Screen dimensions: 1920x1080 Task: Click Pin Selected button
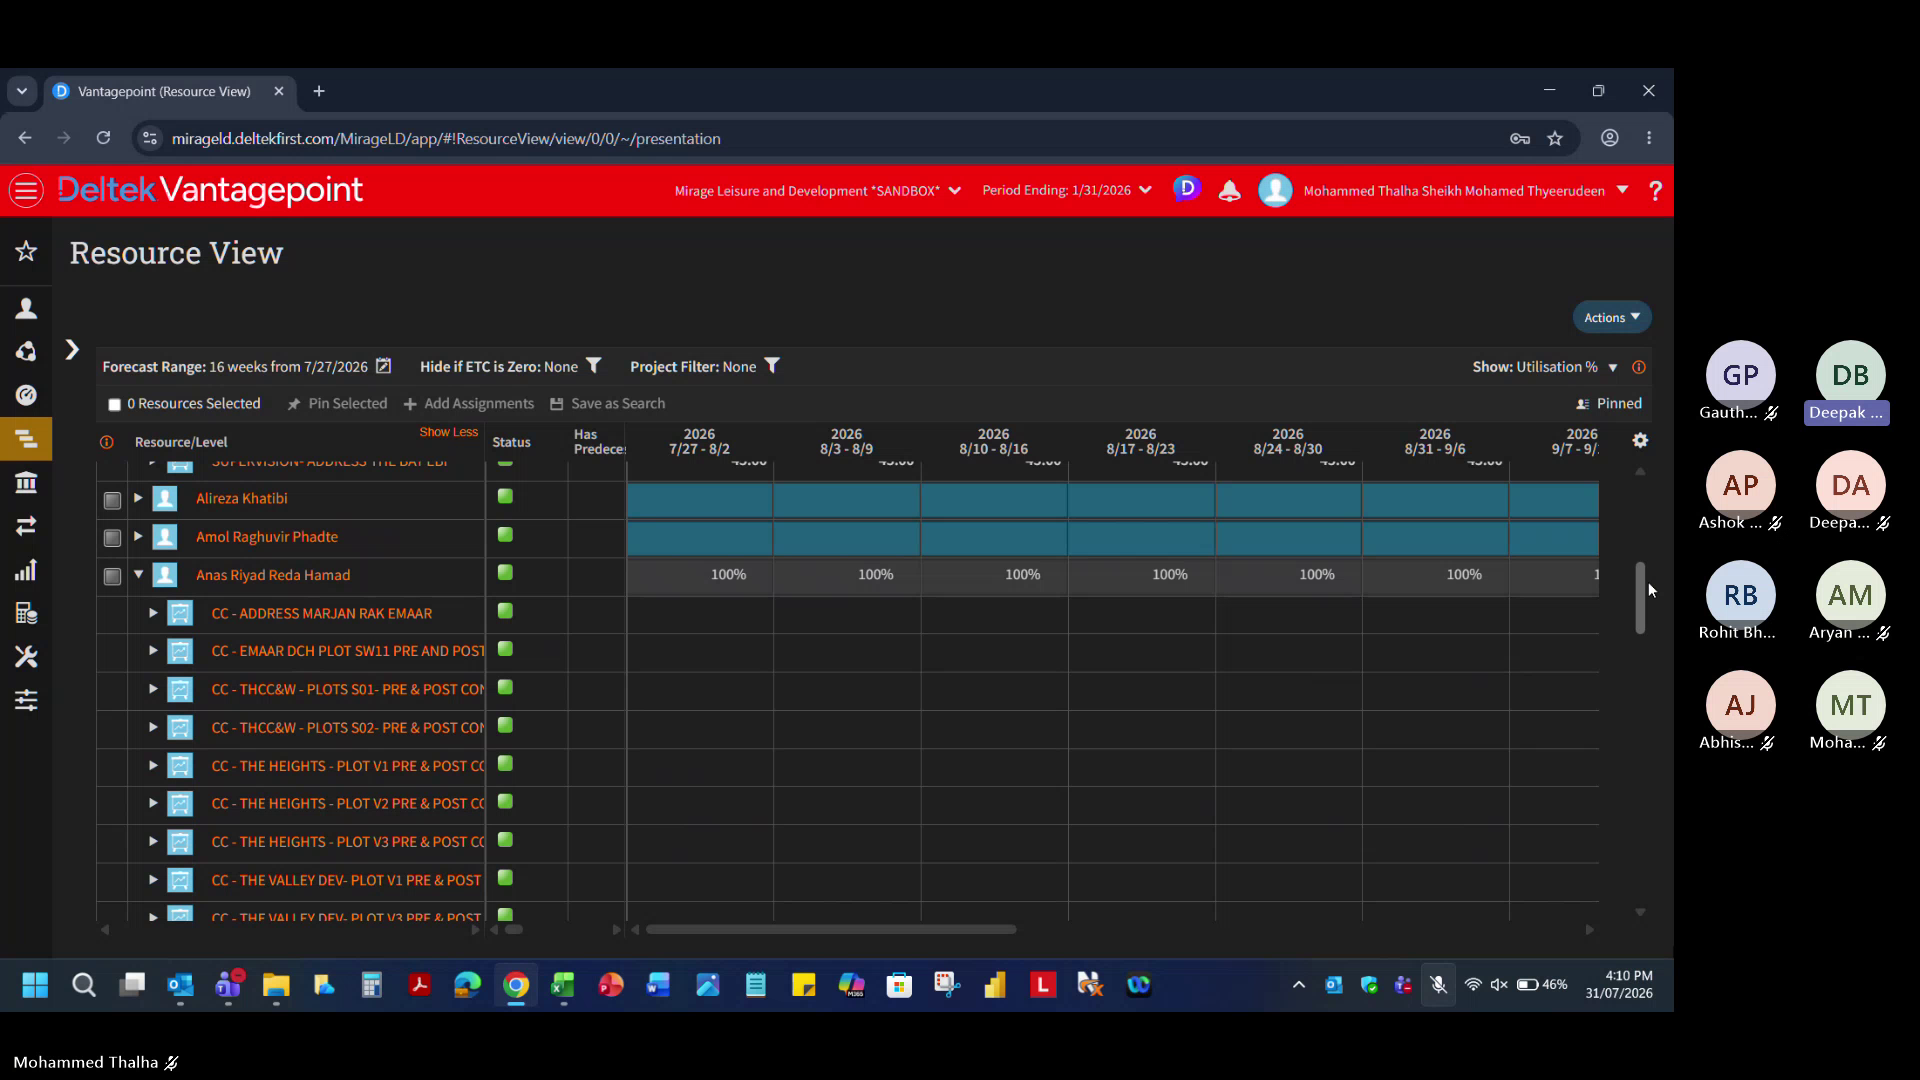(337, 403)
